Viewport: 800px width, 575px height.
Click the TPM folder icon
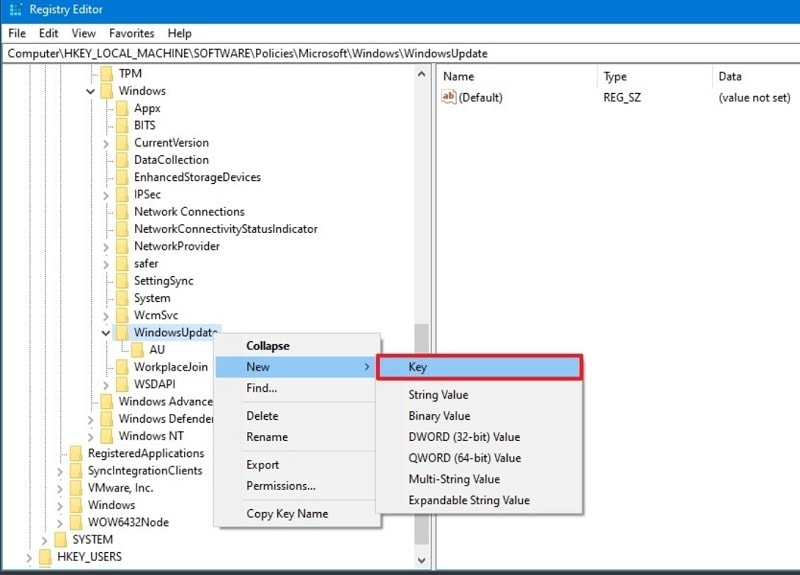coord(107,74)
